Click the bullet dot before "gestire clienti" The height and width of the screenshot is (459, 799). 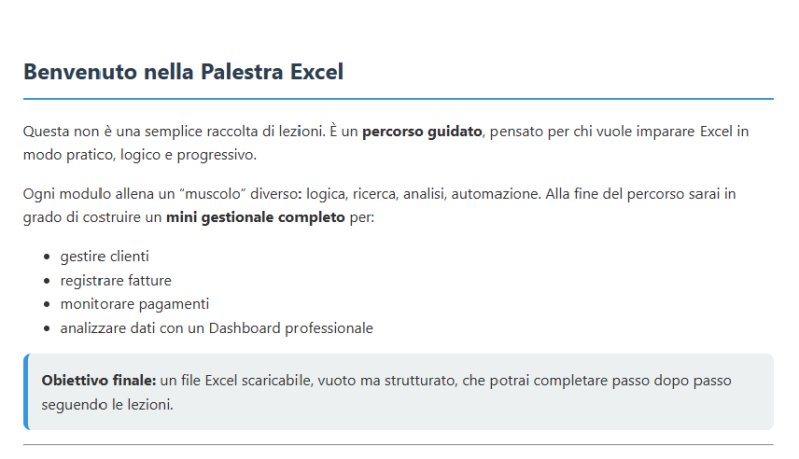click(47, 258)
